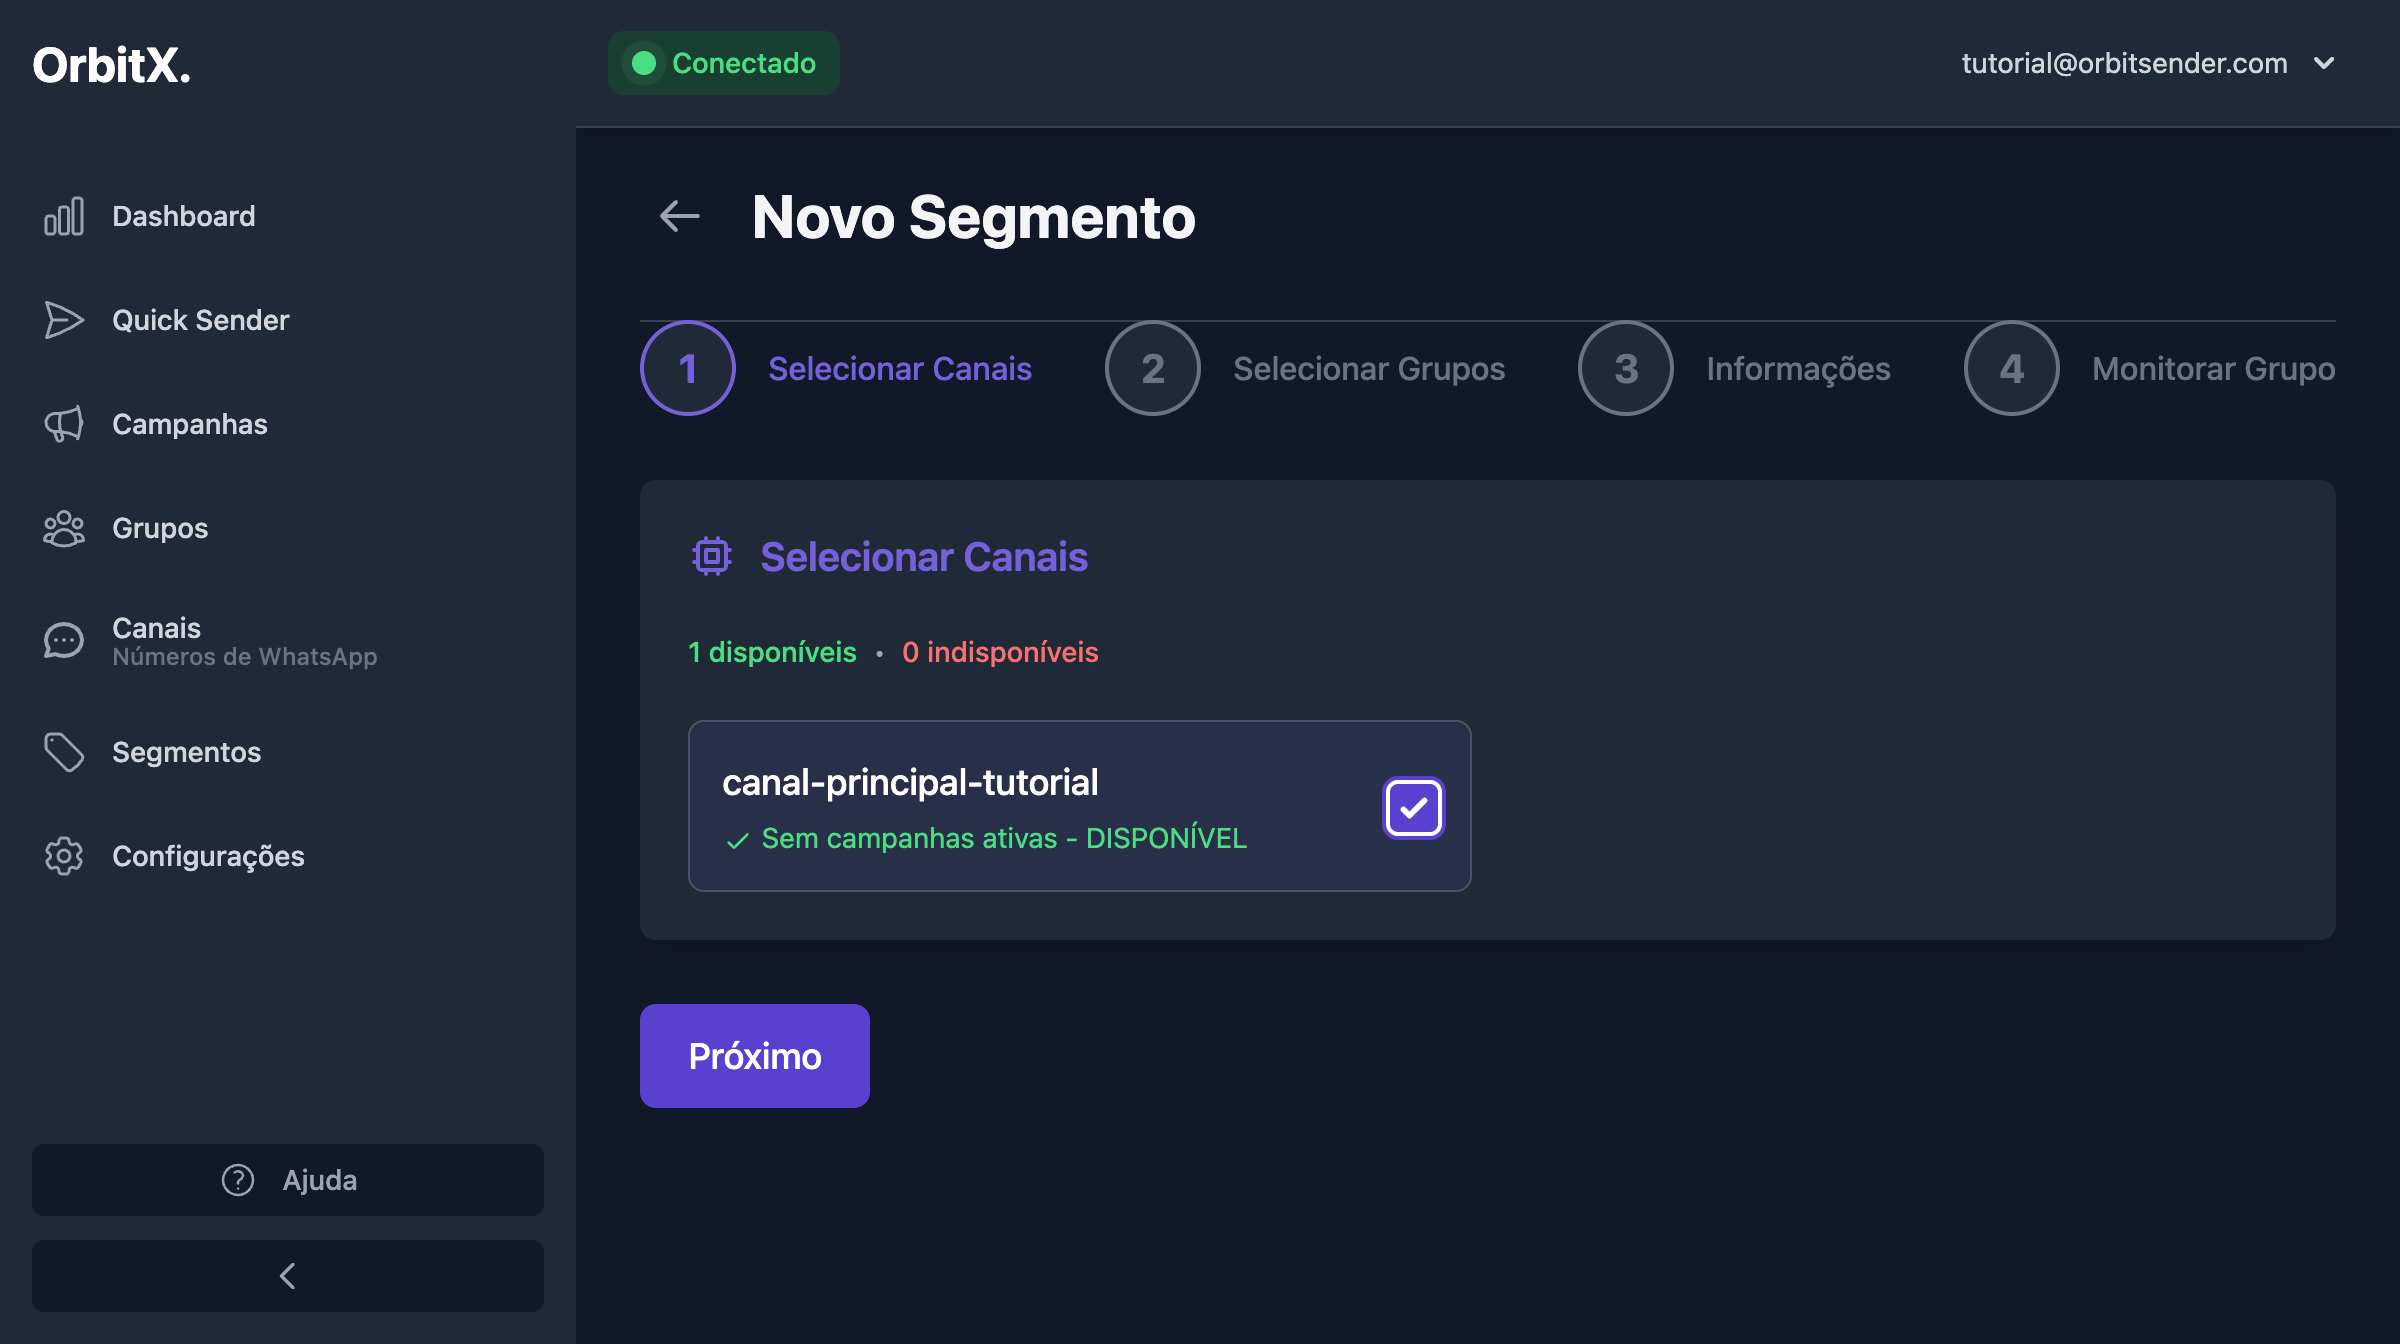Click the back arrow next to Novo Segmento
The width and height of the screenshot is (2400, 1344).
tap(680, 216)
